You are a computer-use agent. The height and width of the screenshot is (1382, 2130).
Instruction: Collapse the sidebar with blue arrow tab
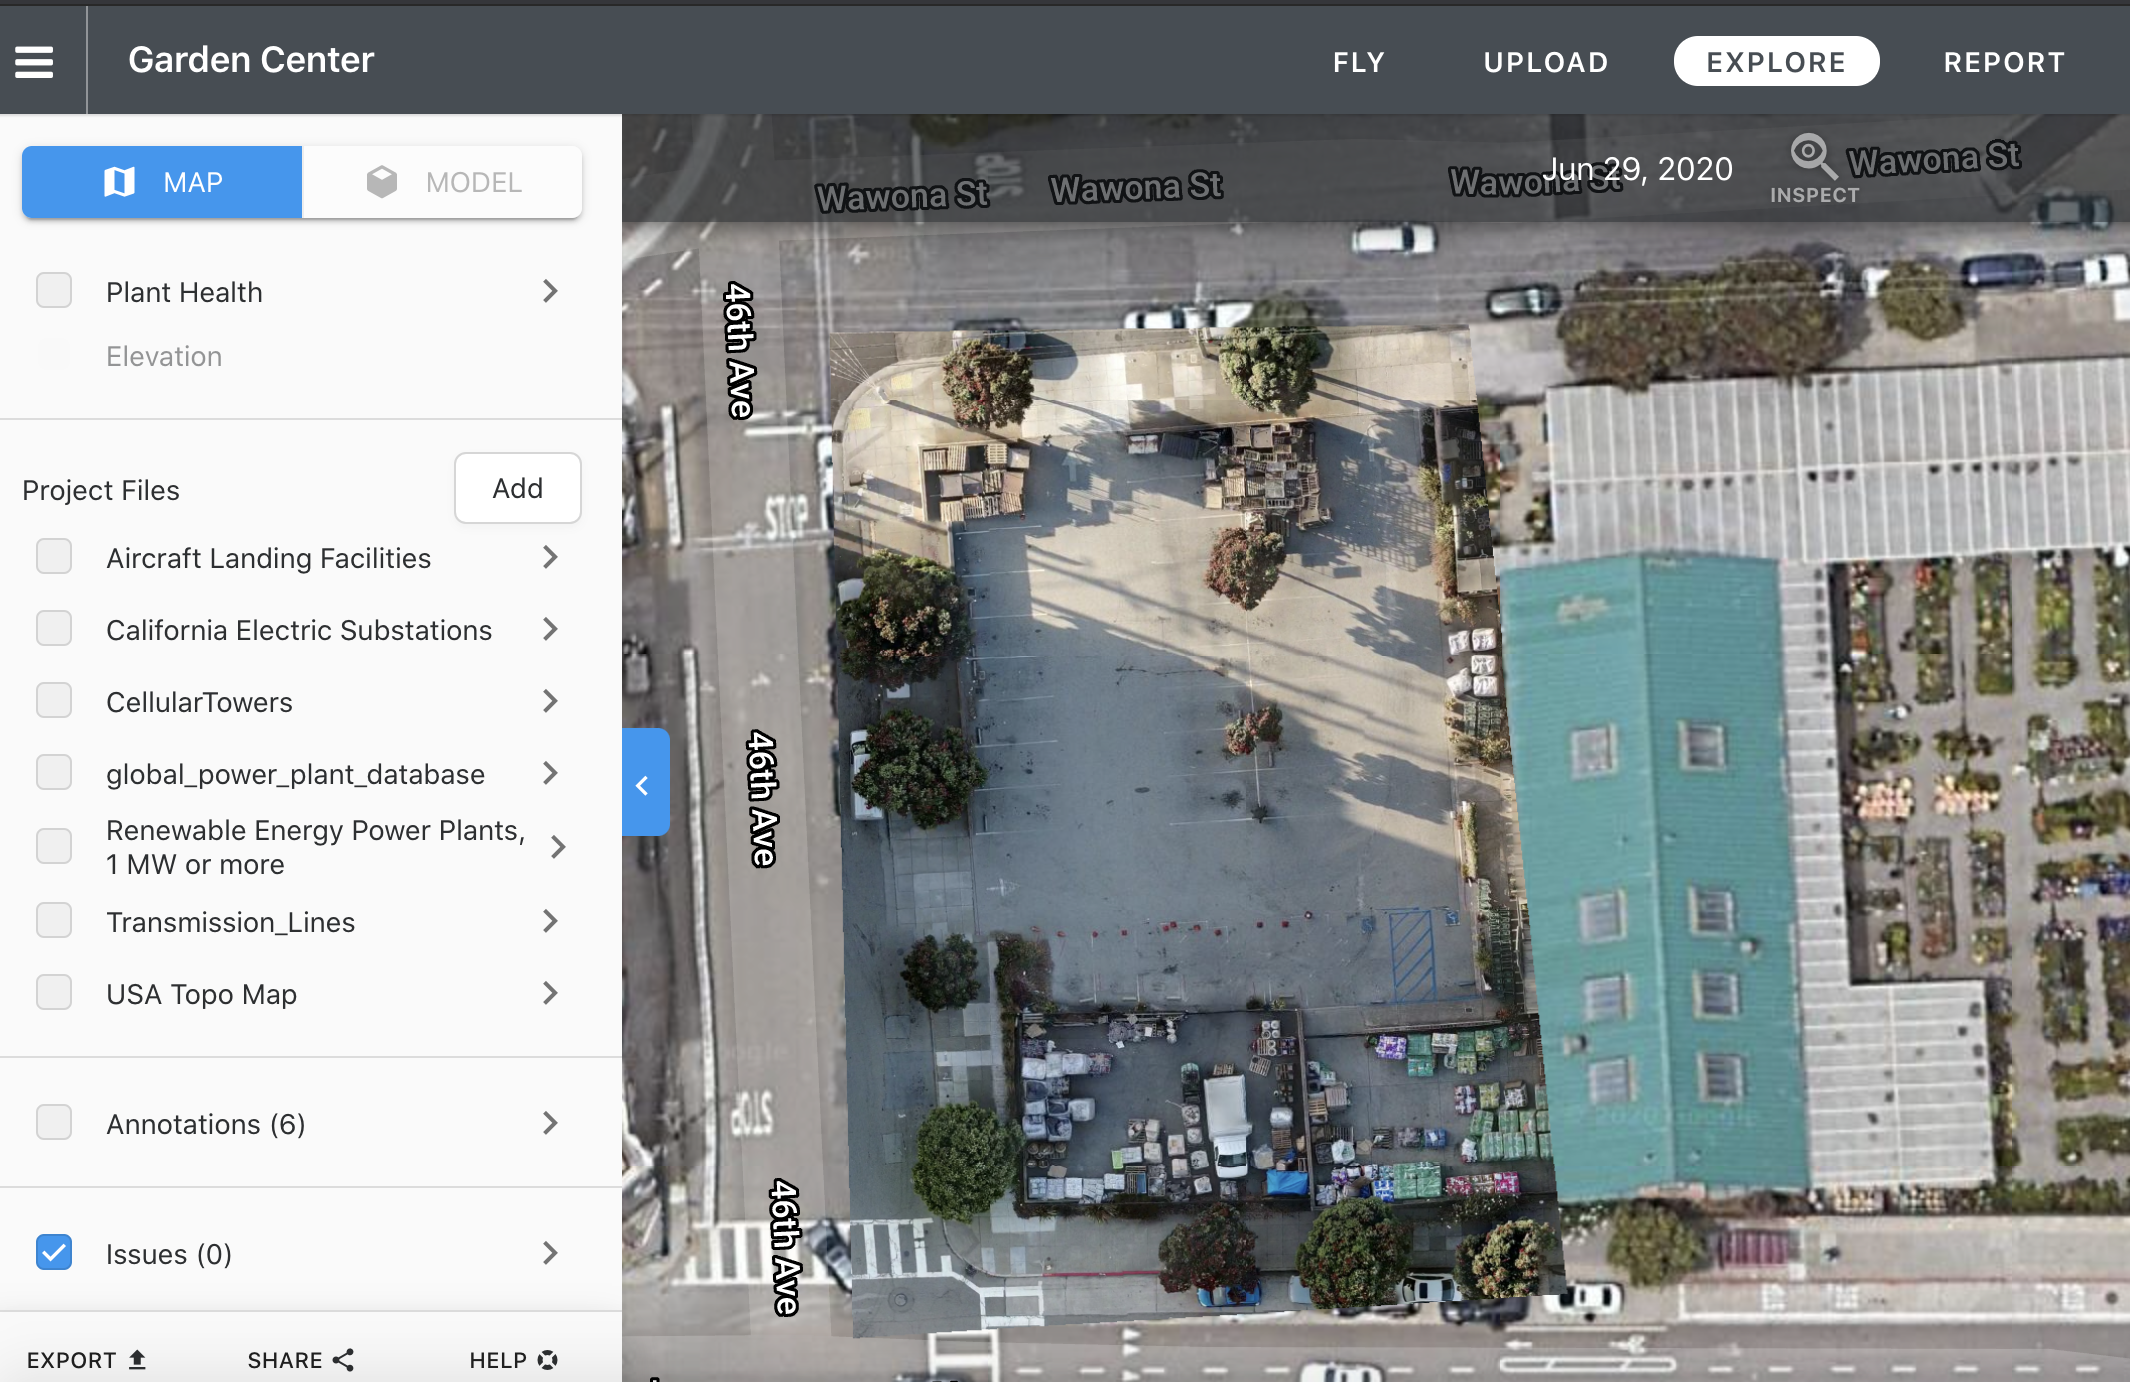point(645,782)
